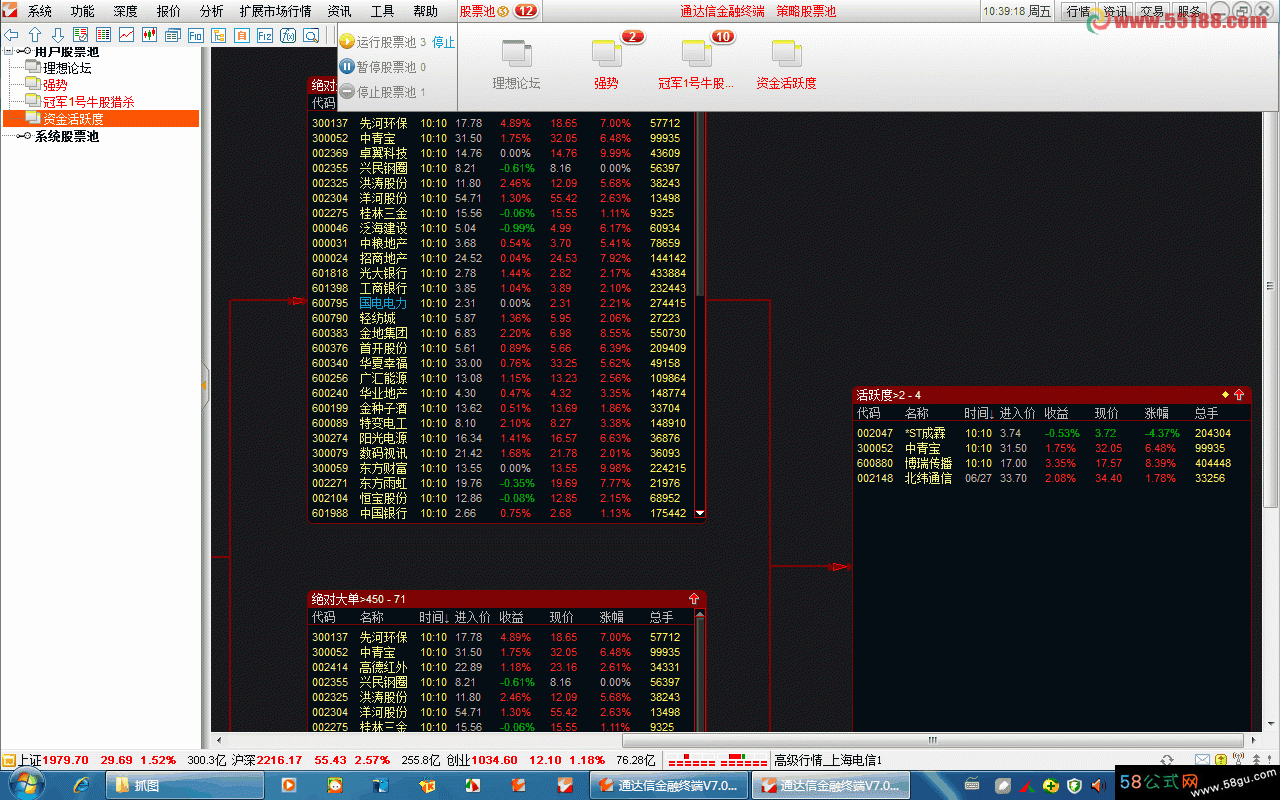This screenshot has width=1280, height=800.
Task: Open the 强势 pool card
Action: [x=607, y=65]
